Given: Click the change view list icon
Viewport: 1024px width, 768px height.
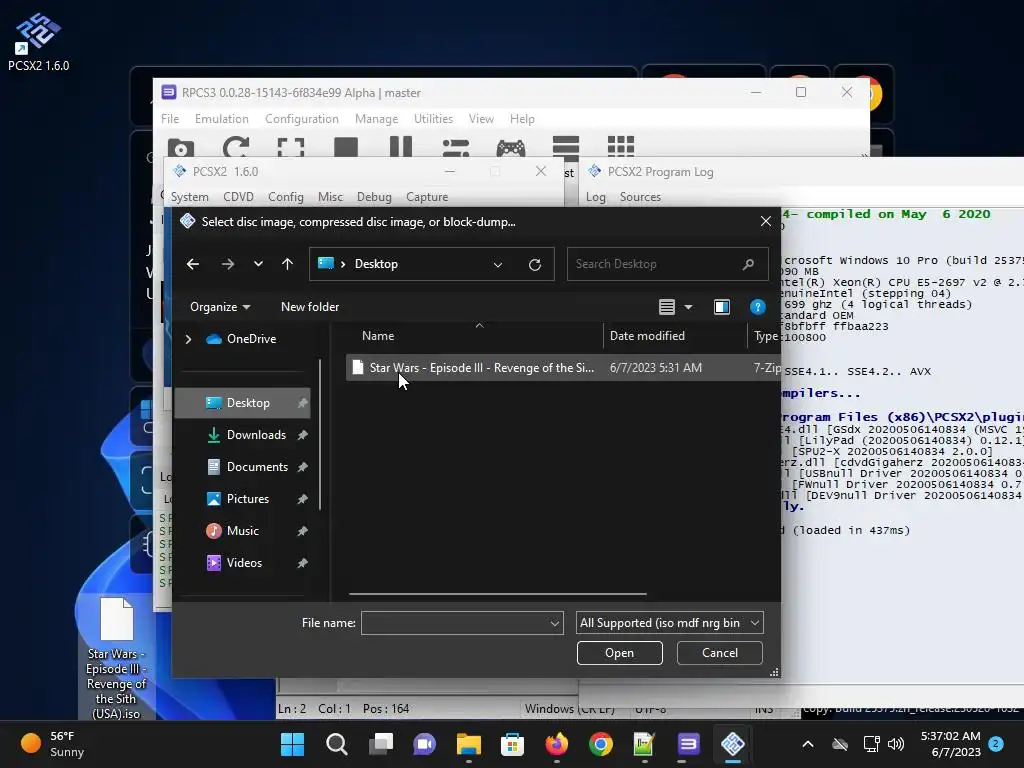Looking at the screenshot, I should 667,307.
